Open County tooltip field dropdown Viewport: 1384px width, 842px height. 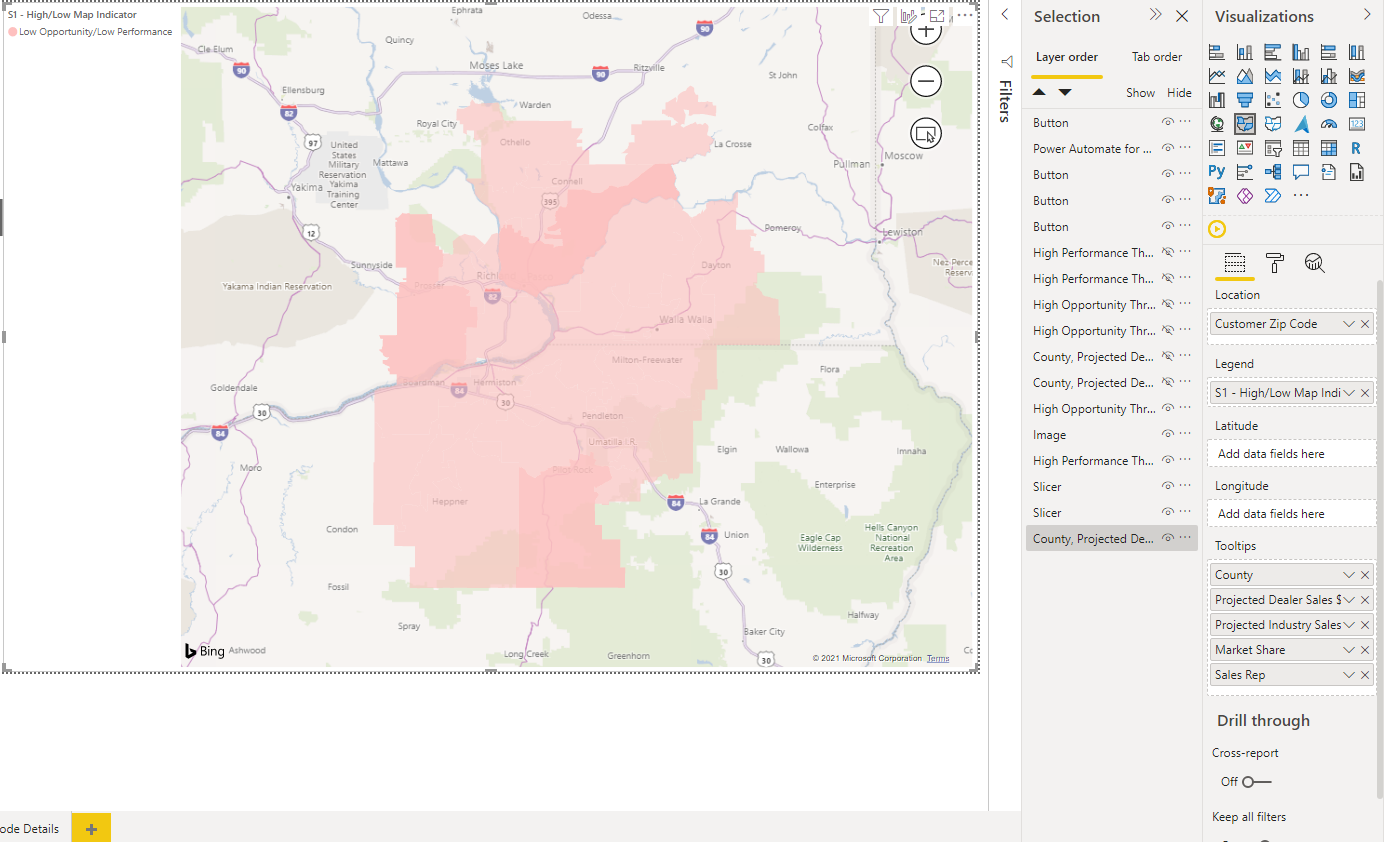(x=1349, y=575)
